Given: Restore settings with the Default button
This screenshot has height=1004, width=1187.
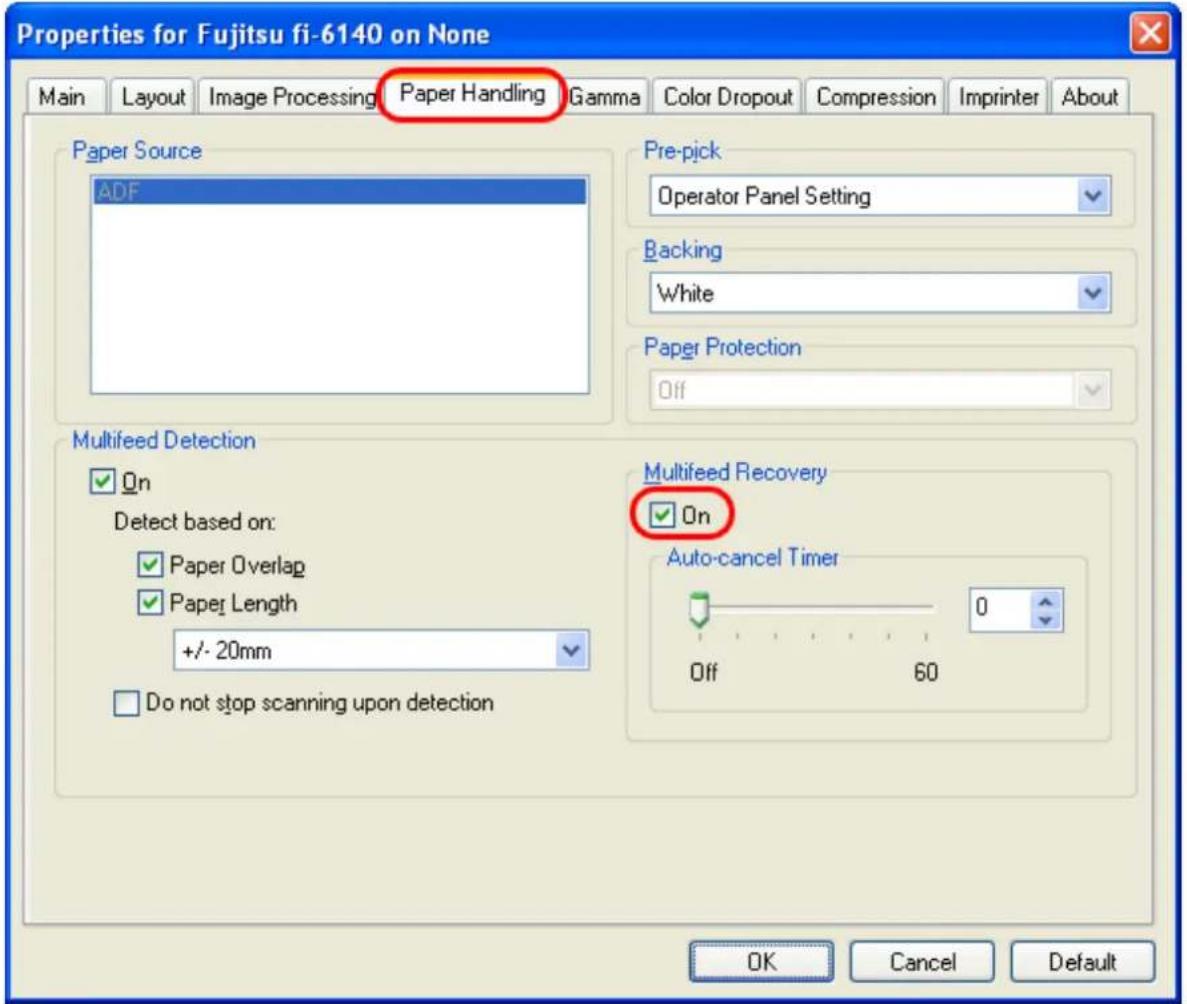Looking at the screenshot, I should pyautogui.click(x=1083, y=962).
